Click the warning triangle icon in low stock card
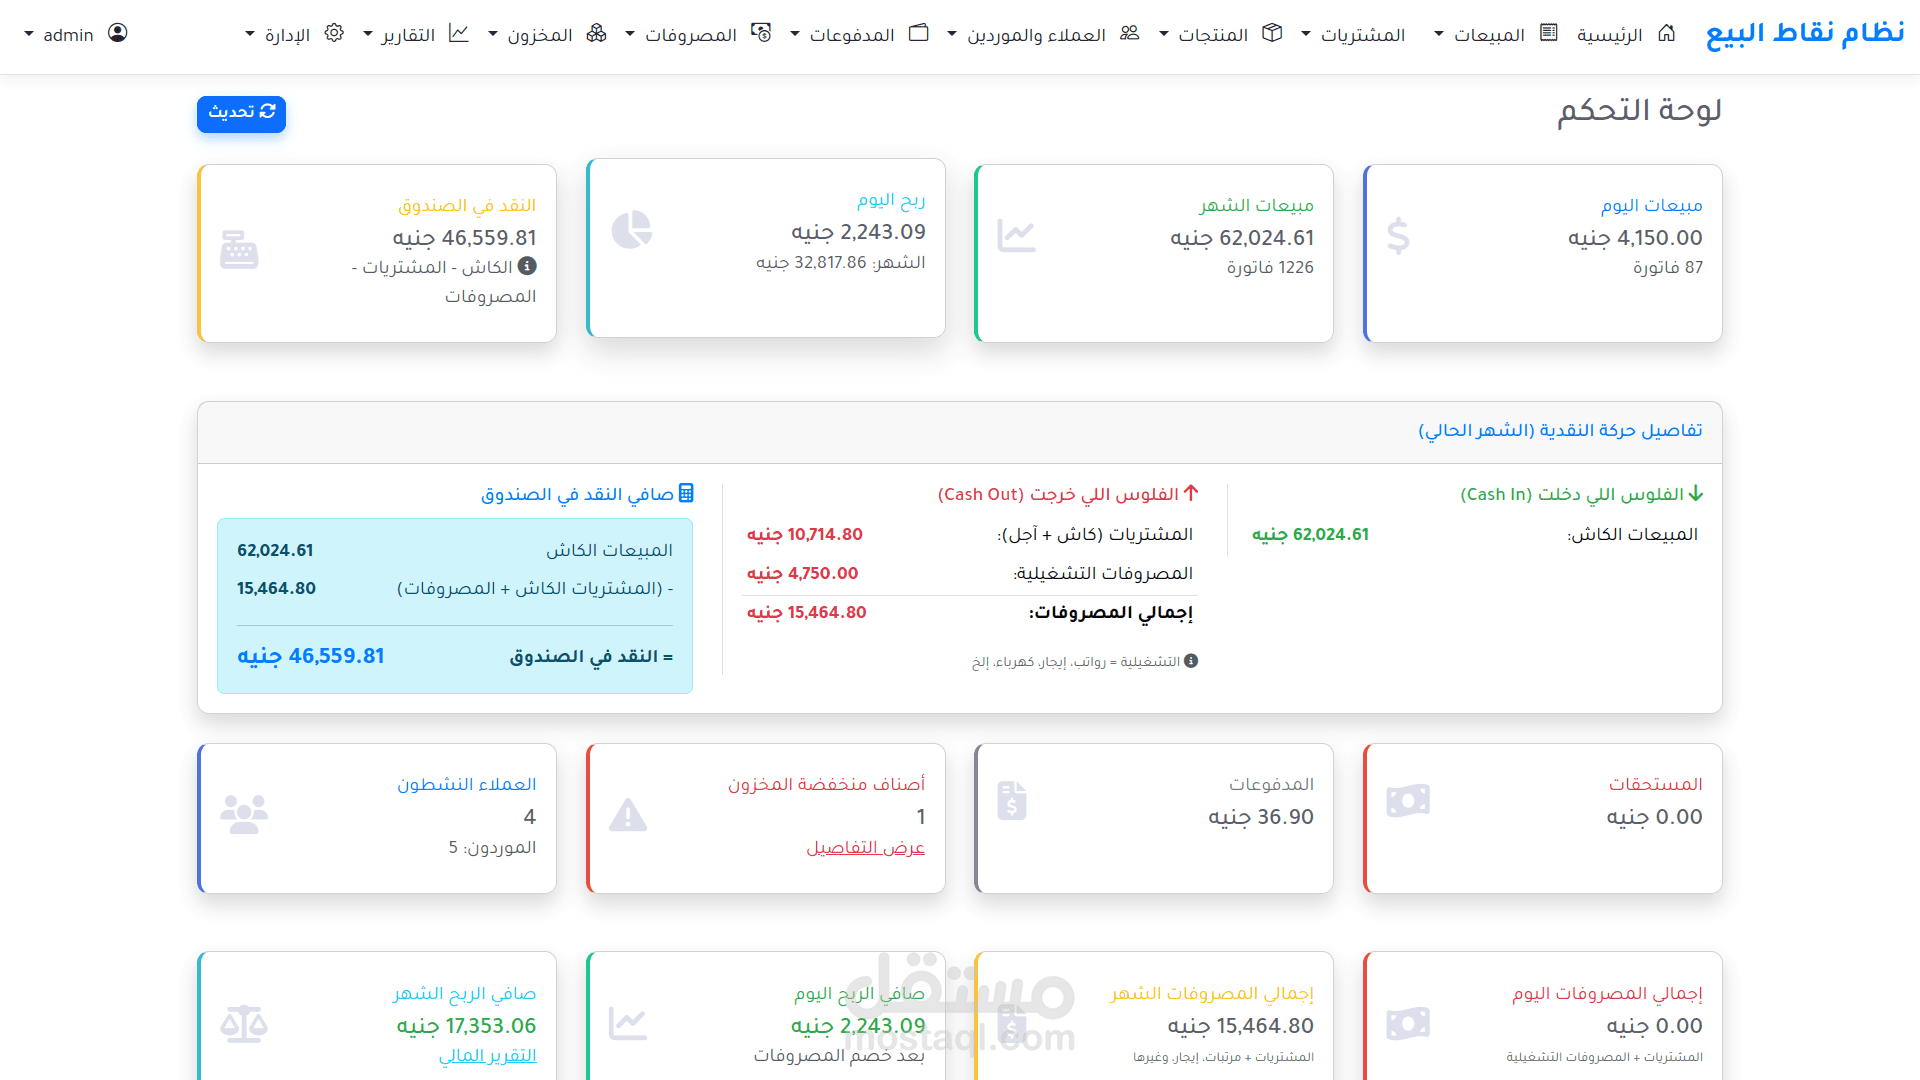This screenshot has width=1920, height=1080. point(628,815)
